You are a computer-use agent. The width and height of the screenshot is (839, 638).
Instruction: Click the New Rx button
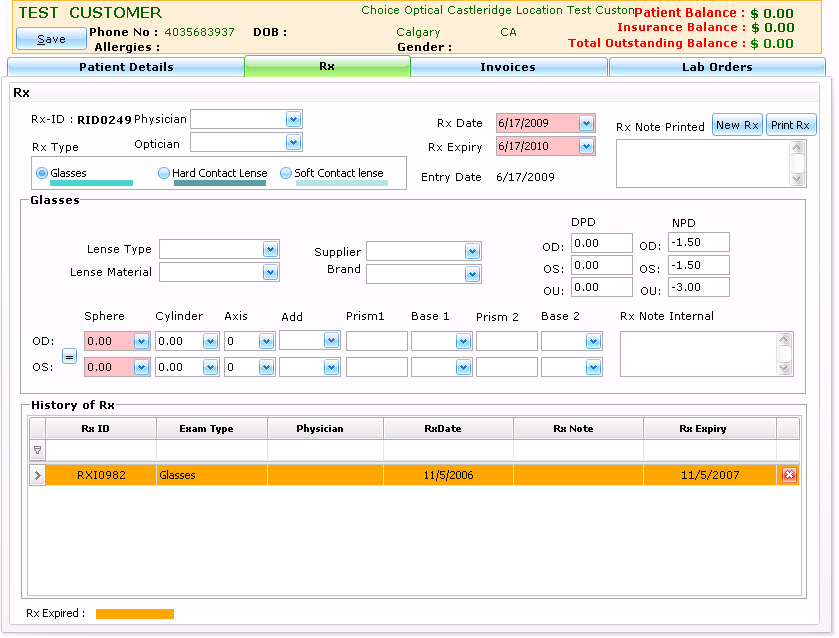point(737,125)
